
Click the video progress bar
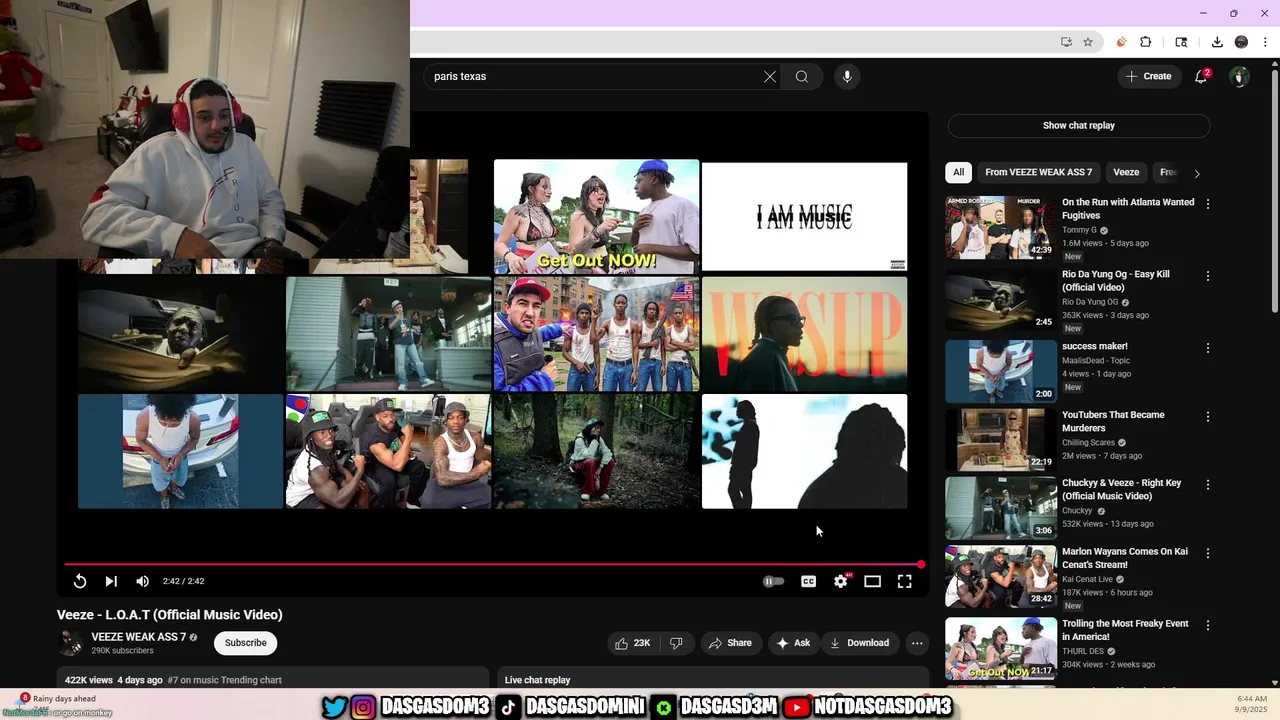point(492,565)
